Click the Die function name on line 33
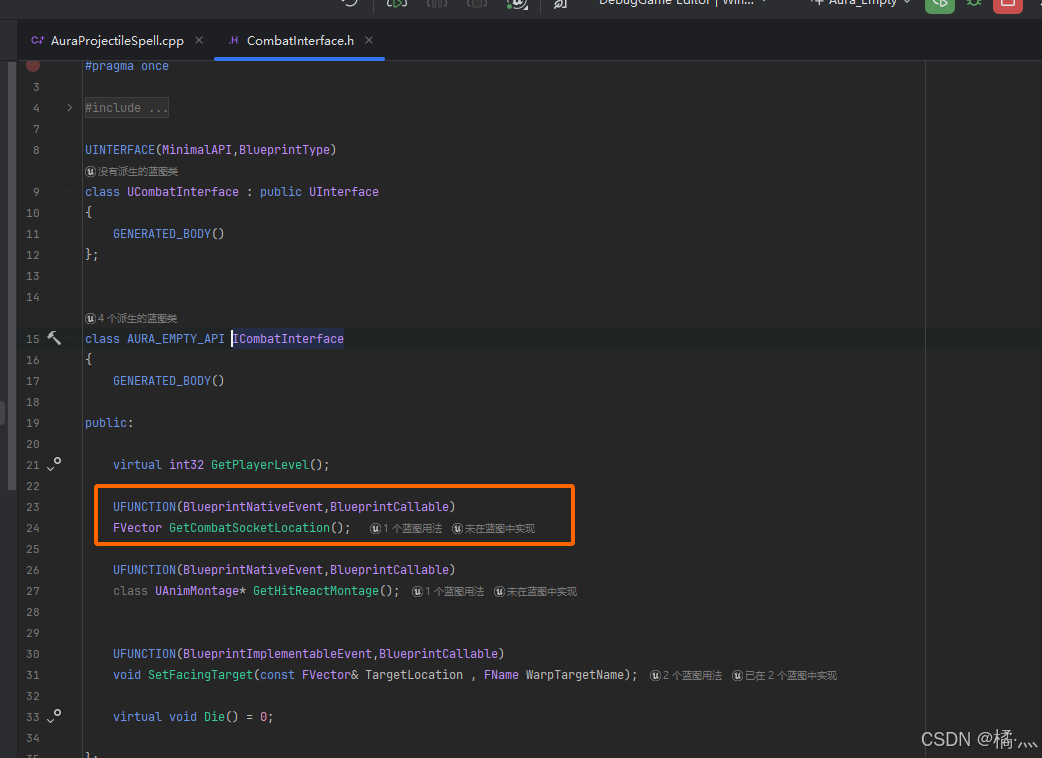The width and height of the screenshot is (1042, 758). pos(214,716)
